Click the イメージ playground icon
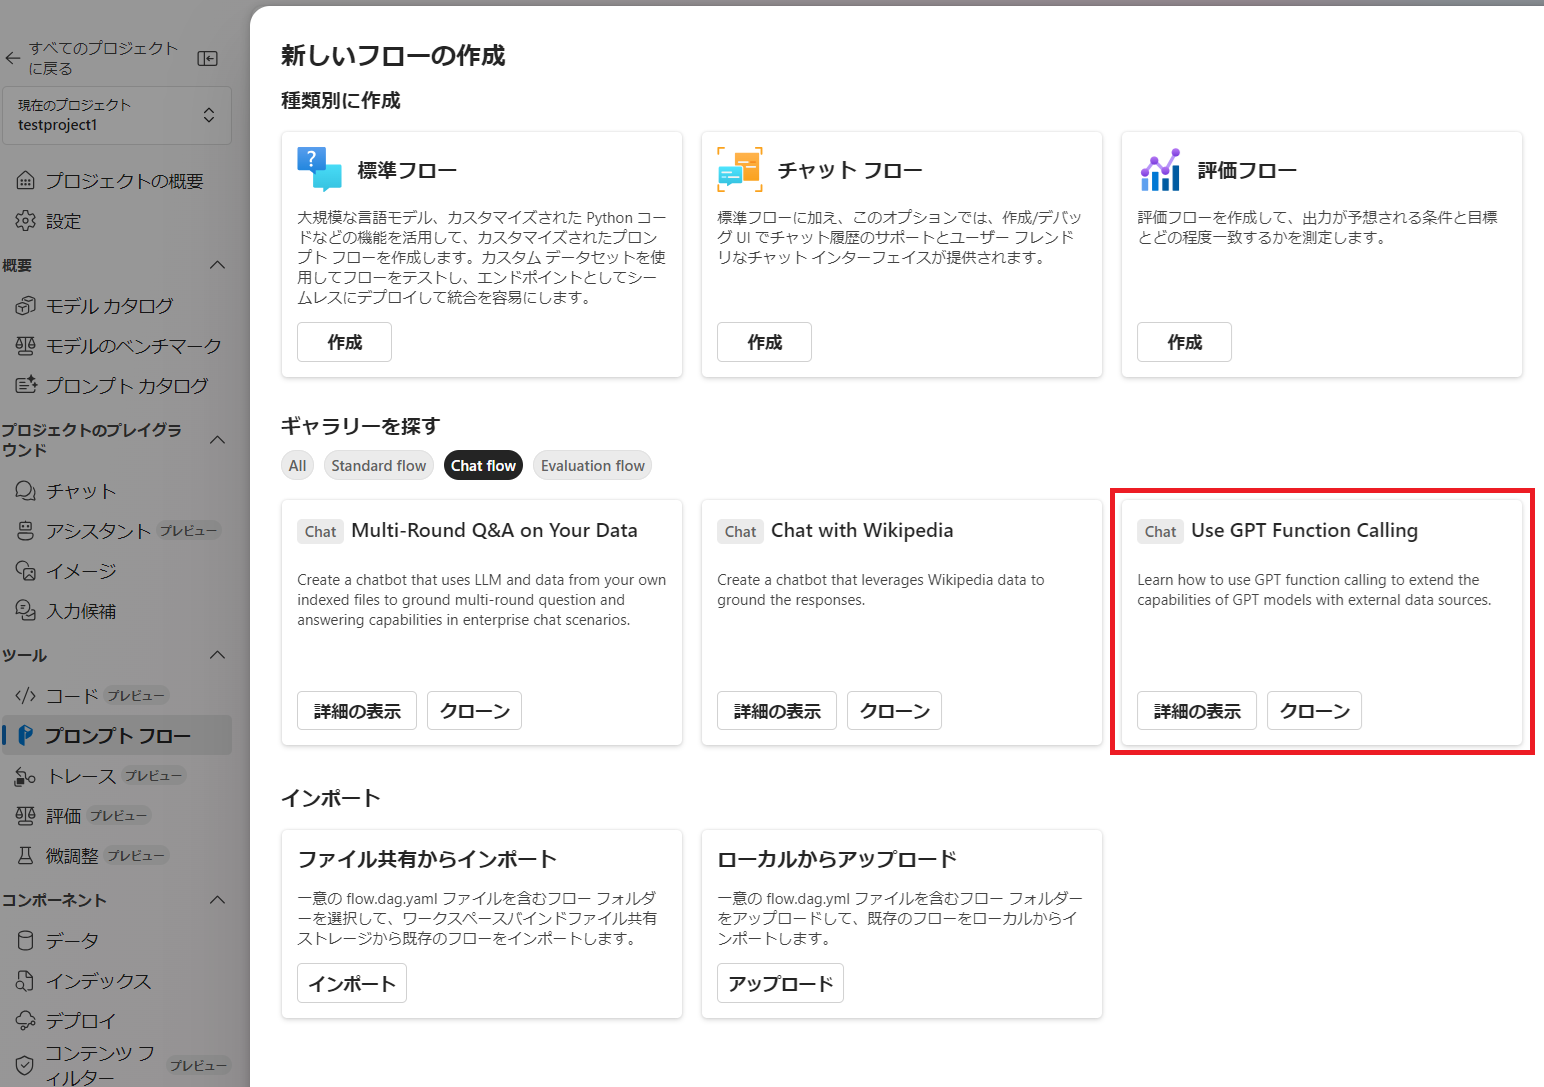Screen dimensions: 1544x1087 point(25,571)
